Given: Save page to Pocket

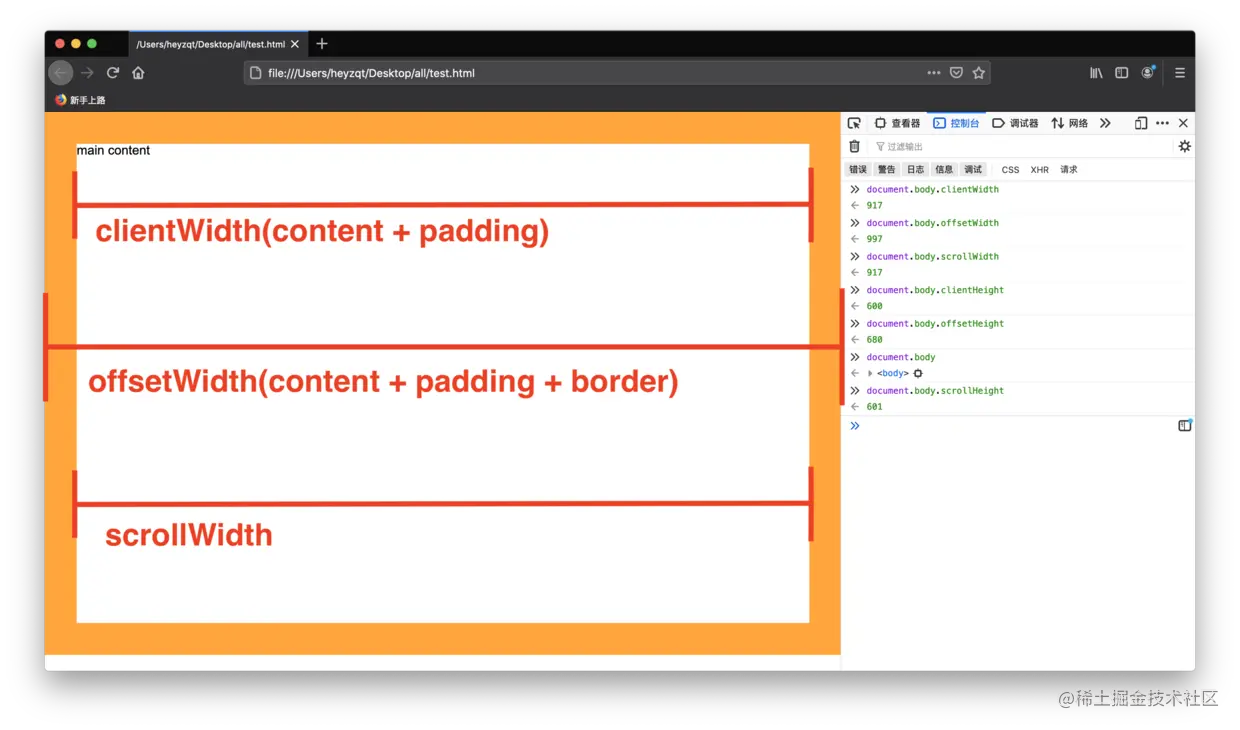Looking at the screenshot, I should pyautogui.click(x=957, y=73).
